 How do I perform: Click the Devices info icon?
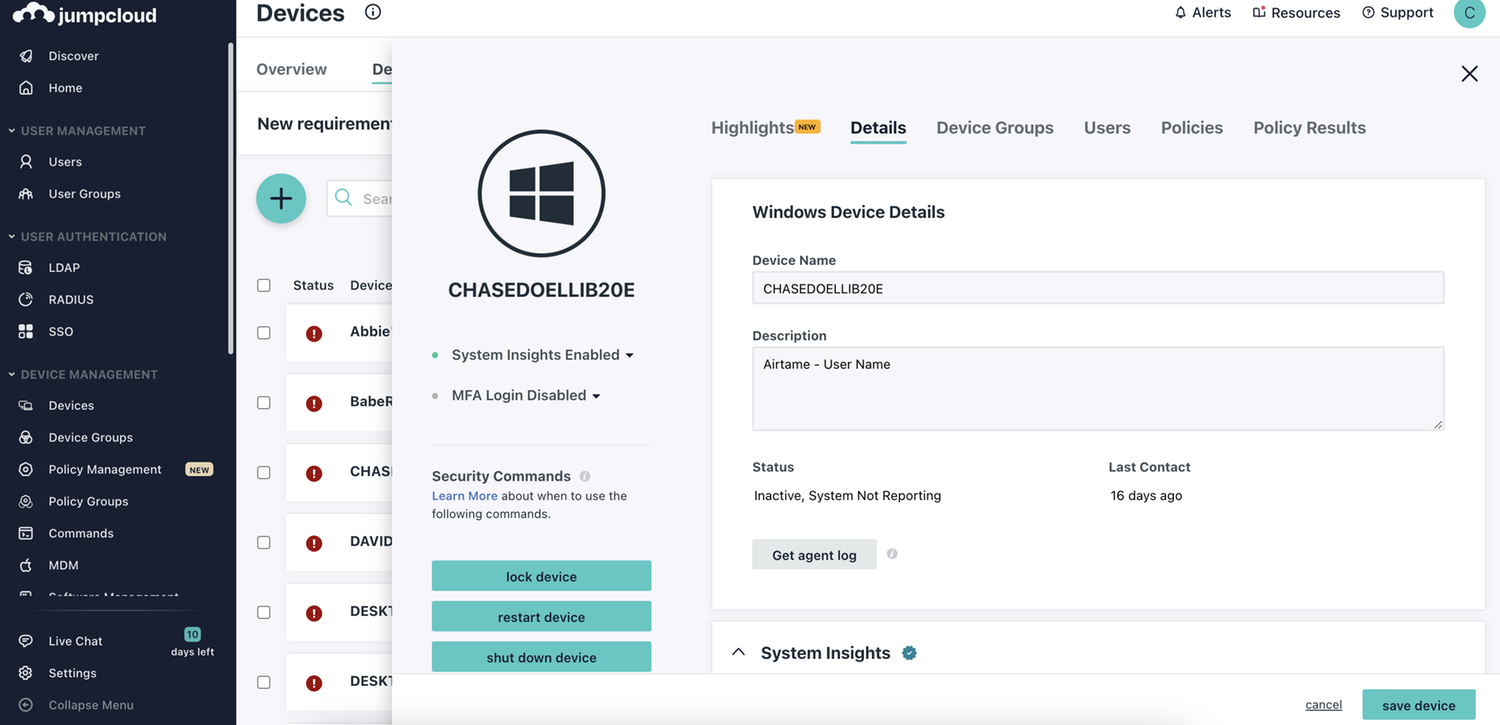point(373,12)
